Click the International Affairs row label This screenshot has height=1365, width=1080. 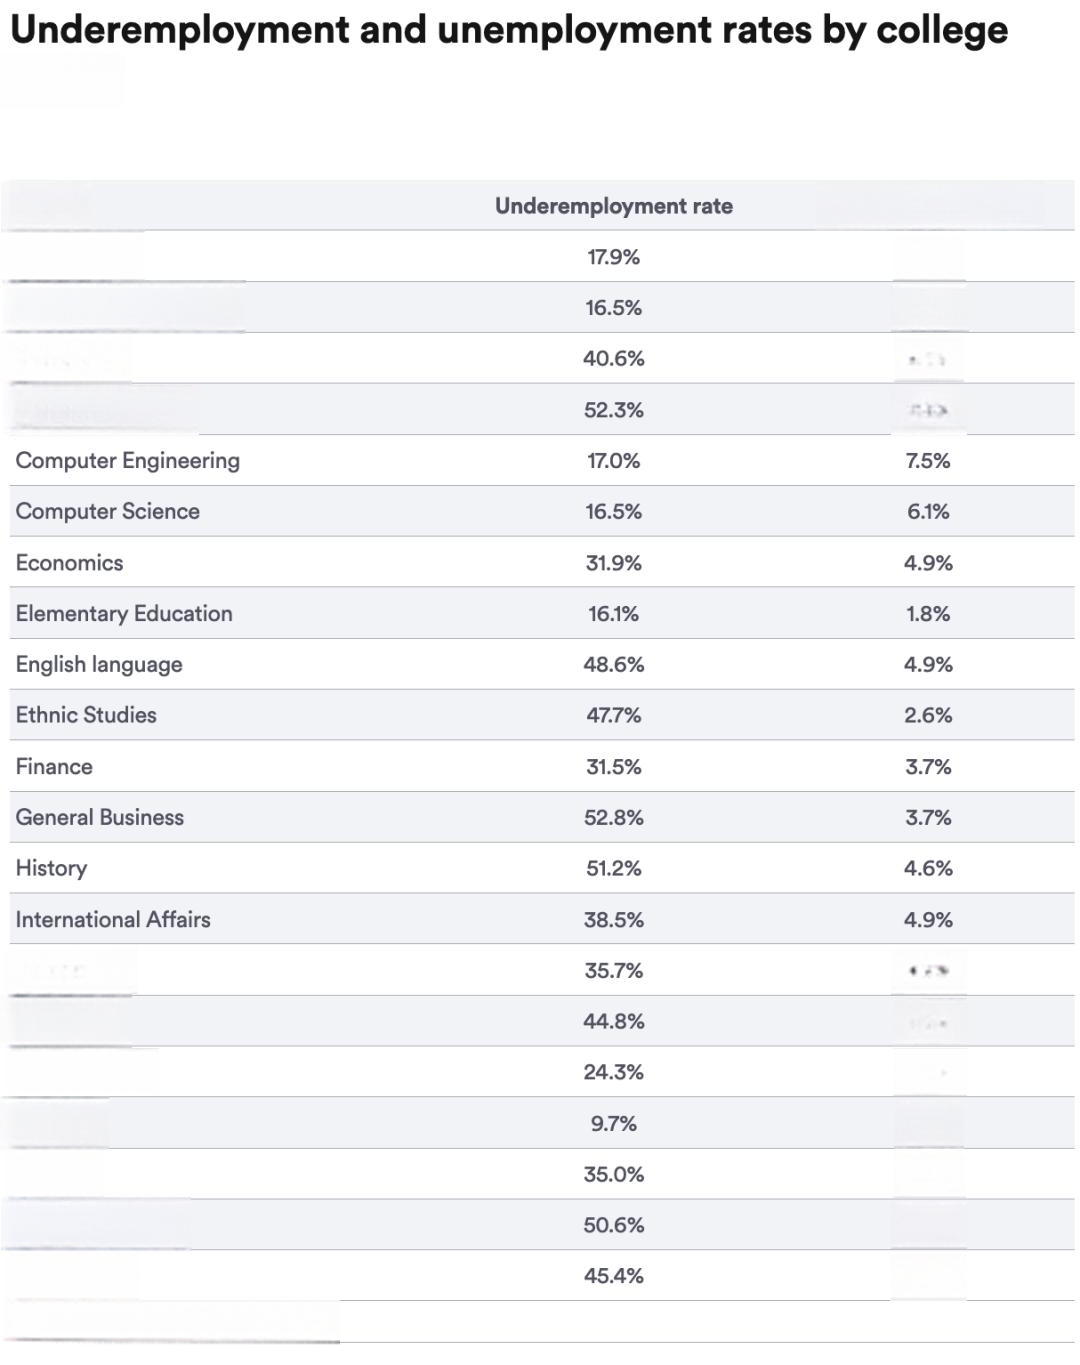click(113, 920)
